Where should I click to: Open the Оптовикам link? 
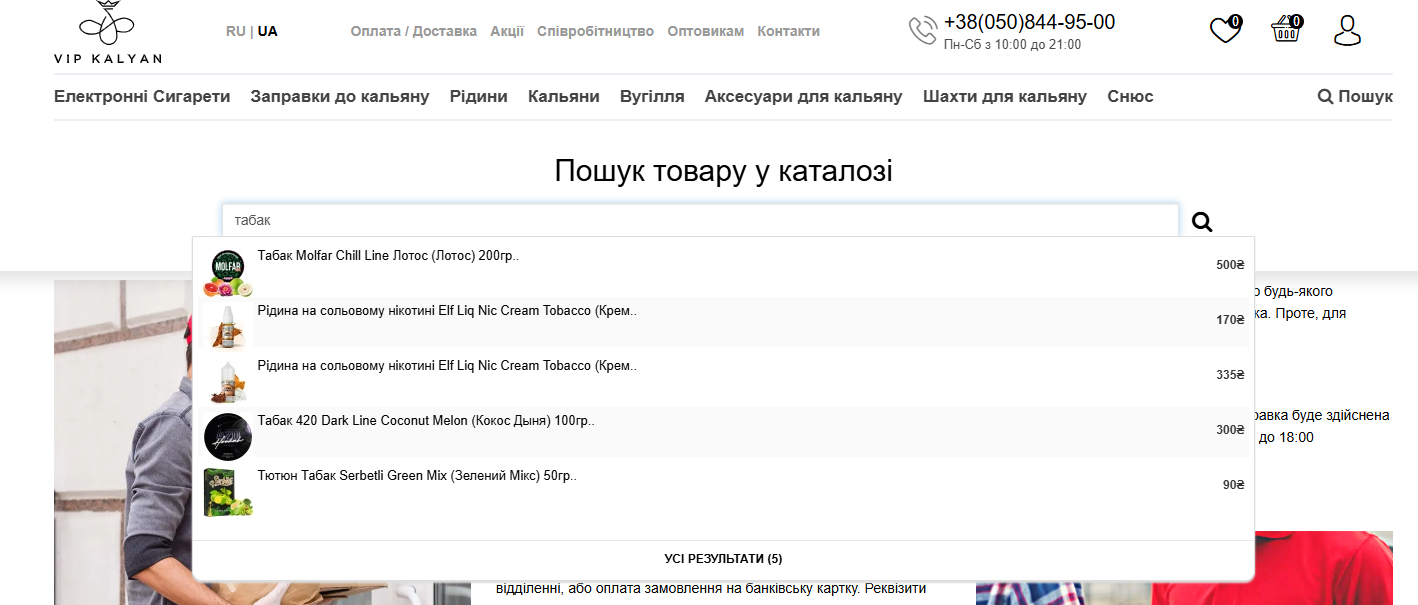[706, 31]
